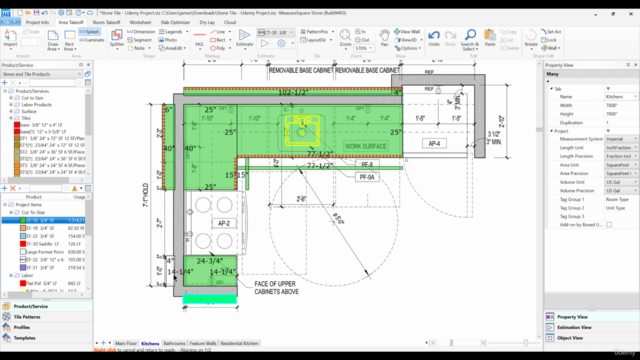The height and width of the screenshot is (360, 640).
Task: Switch to the Bathrooms sheet tab
Action: 174,343
